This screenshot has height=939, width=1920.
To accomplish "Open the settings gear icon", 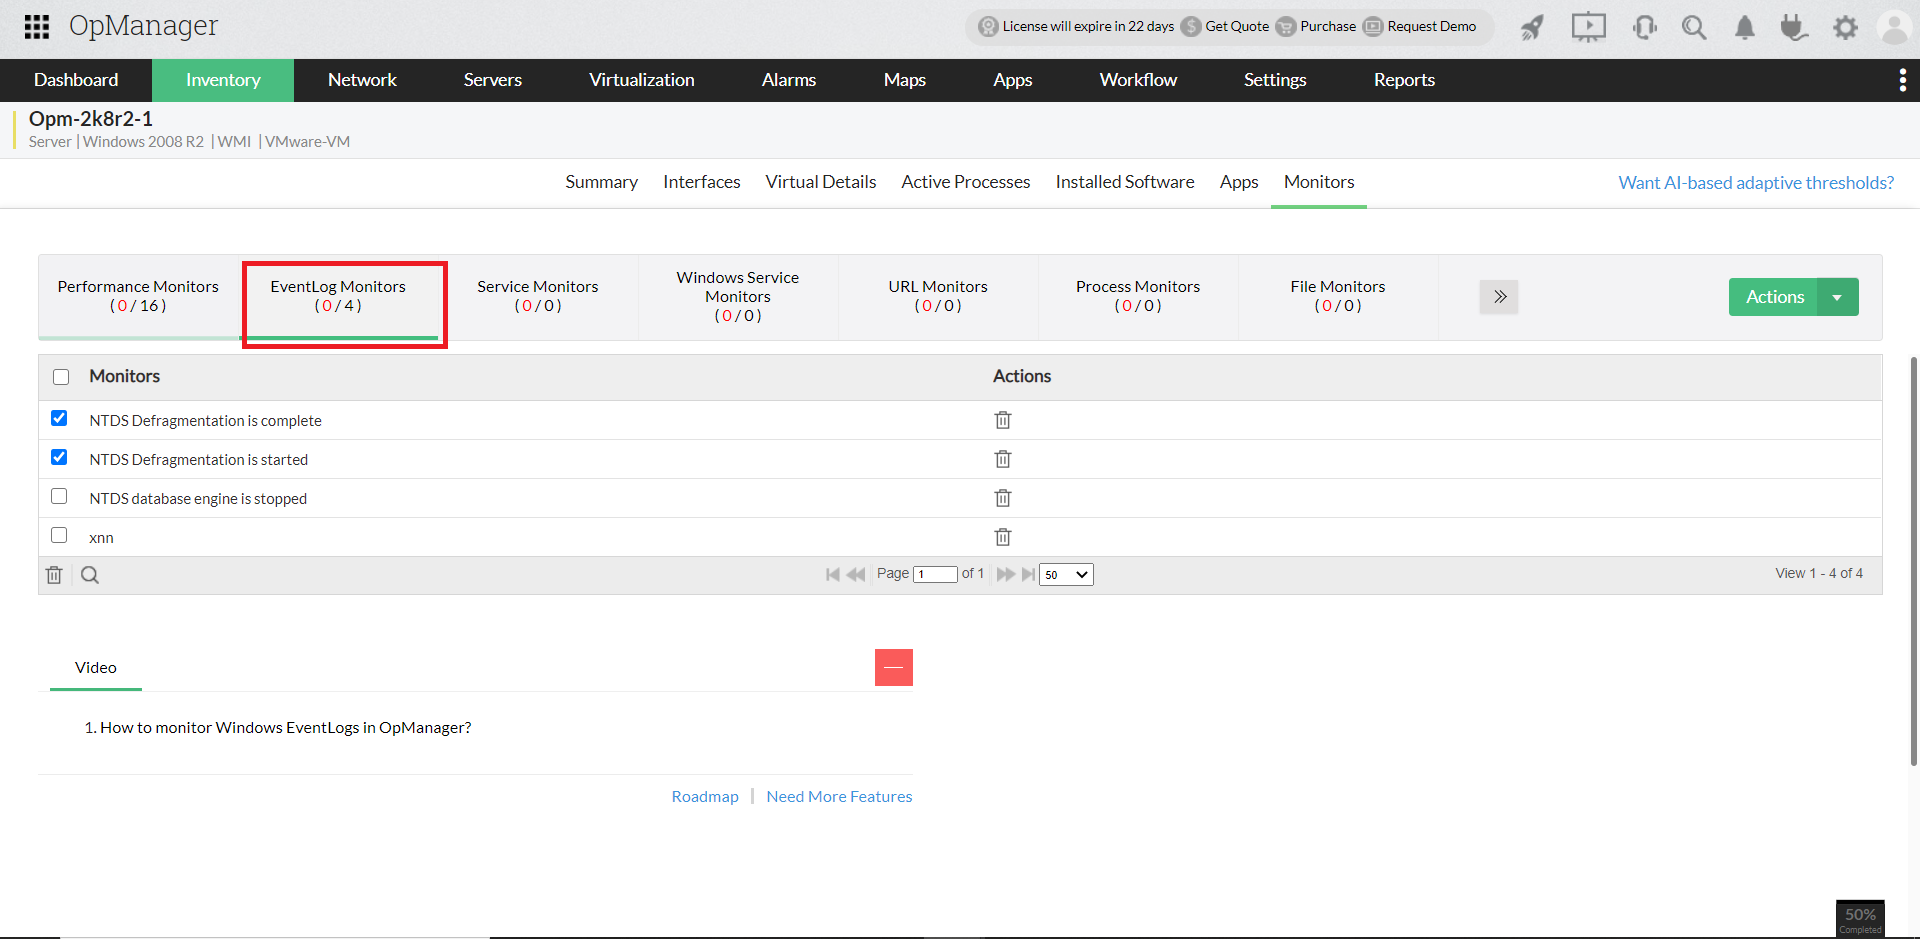I will pyautogui.click(x=1845, y=27).
